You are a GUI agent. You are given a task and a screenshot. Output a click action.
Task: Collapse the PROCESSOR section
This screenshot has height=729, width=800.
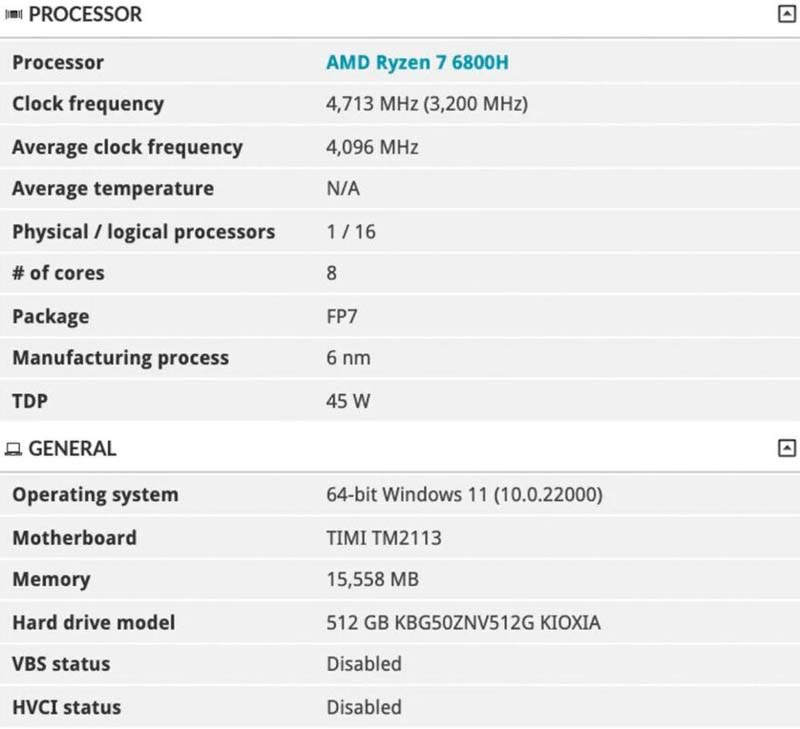(787, 14)
